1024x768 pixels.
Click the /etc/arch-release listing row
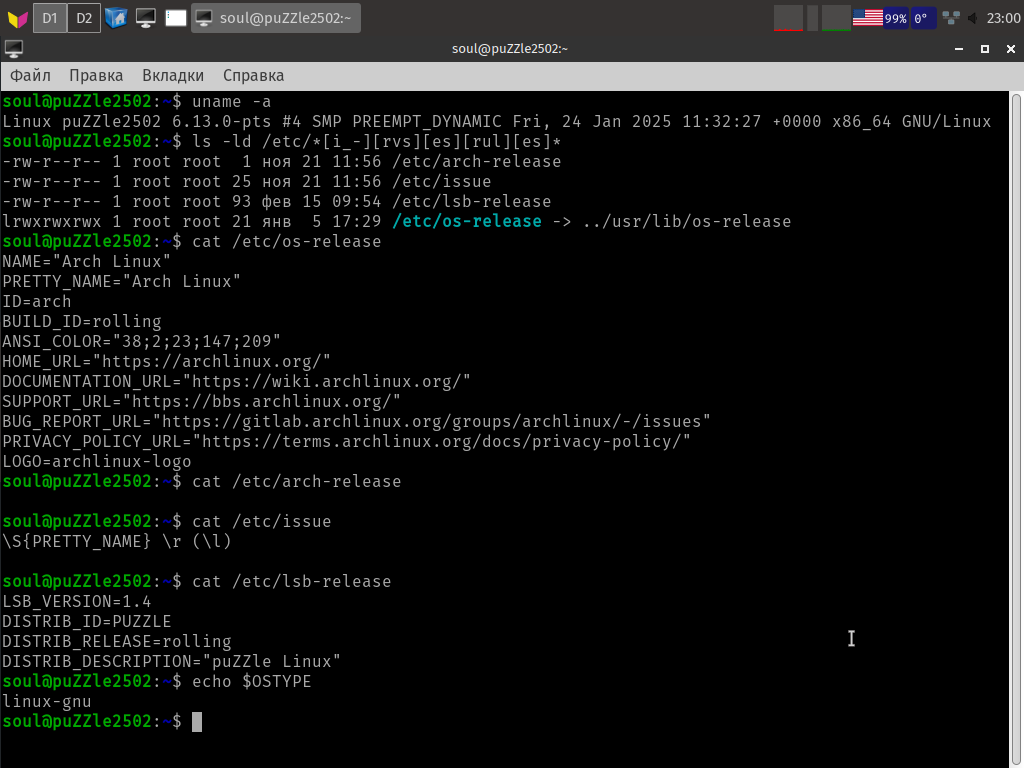(x=281, y=161)
